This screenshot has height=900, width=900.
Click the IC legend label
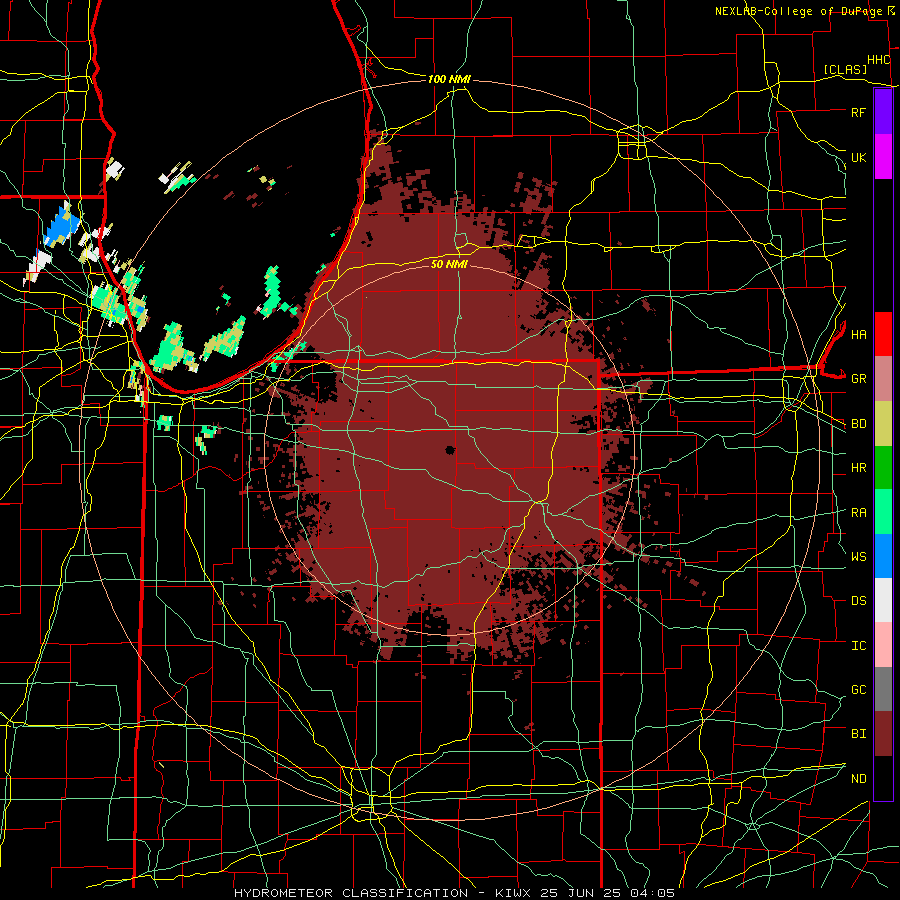[858, 646]
